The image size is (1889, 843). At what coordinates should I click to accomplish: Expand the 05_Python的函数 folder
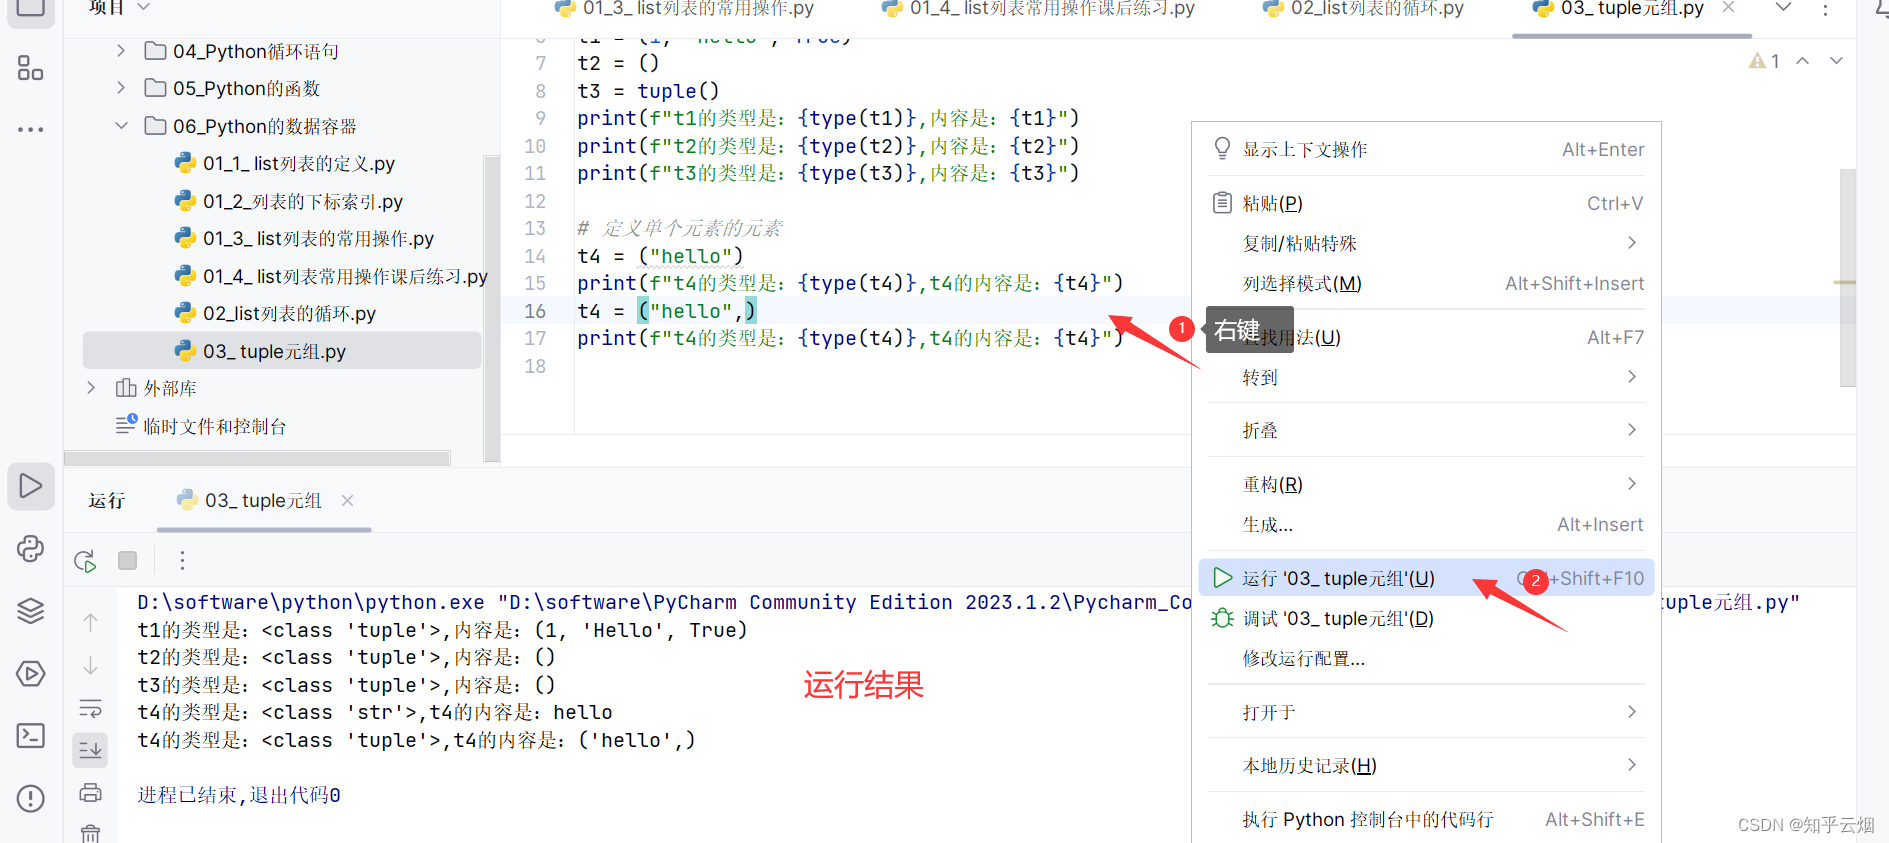coord(120,88)
